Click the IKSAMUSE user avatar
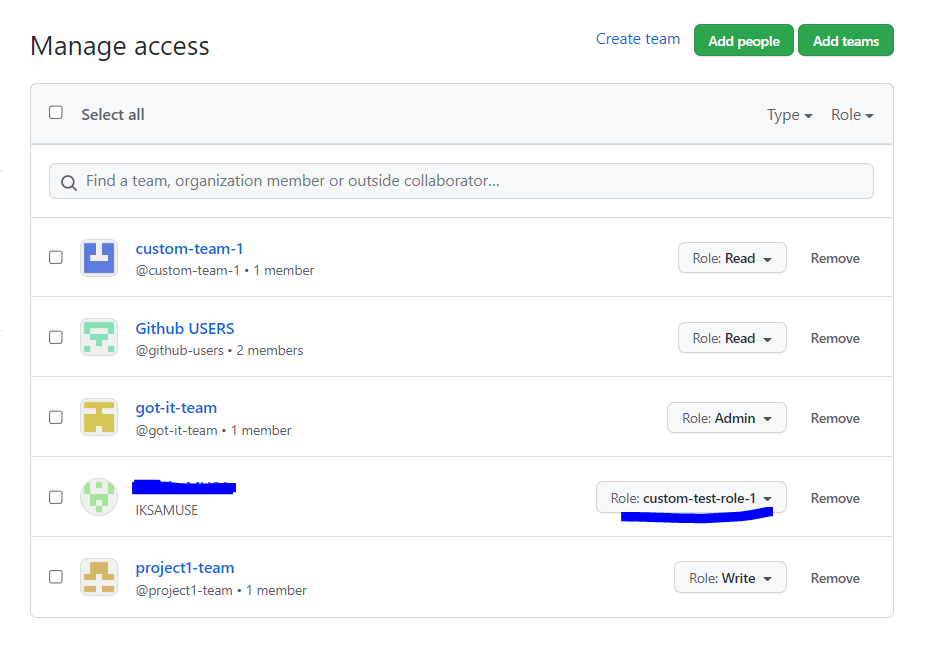This screenshot has height=649, width=937. 98,496
